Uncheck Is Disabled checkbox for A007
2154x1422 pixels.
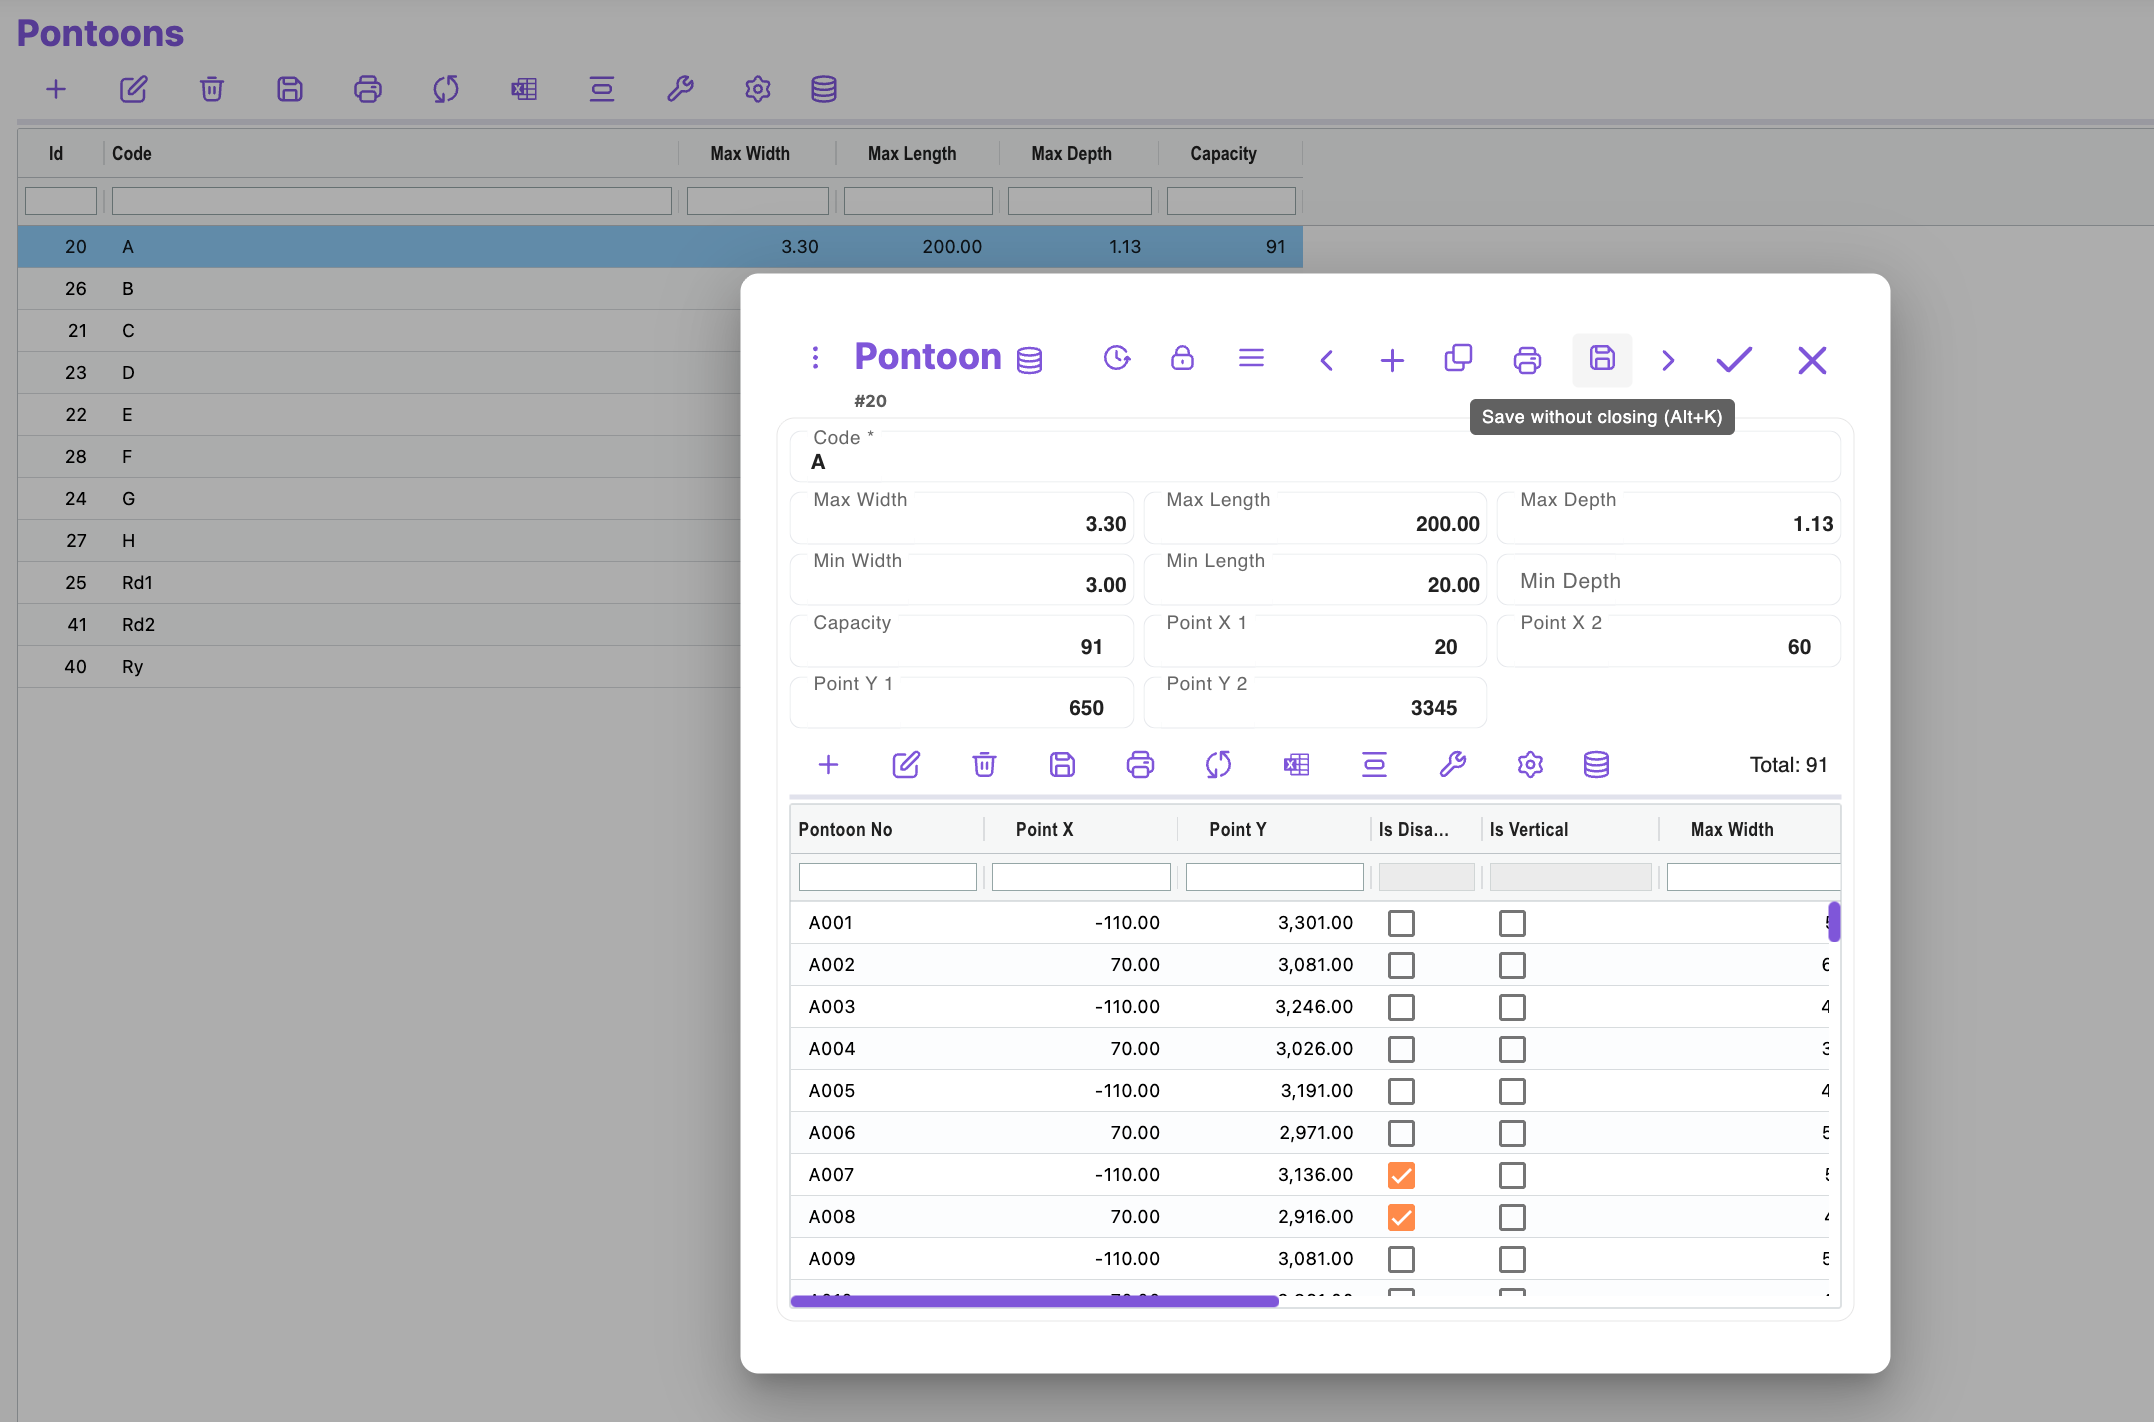(1401, 1175)
